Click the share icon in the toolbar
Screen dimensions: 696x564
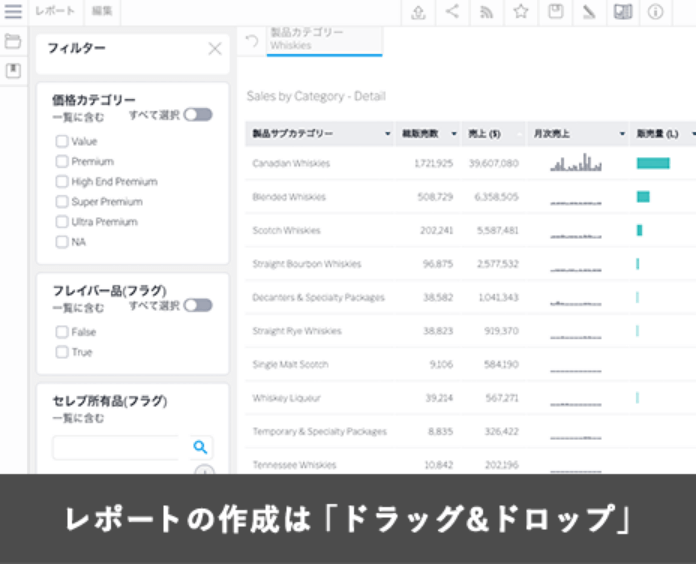[x=452, y=12]
